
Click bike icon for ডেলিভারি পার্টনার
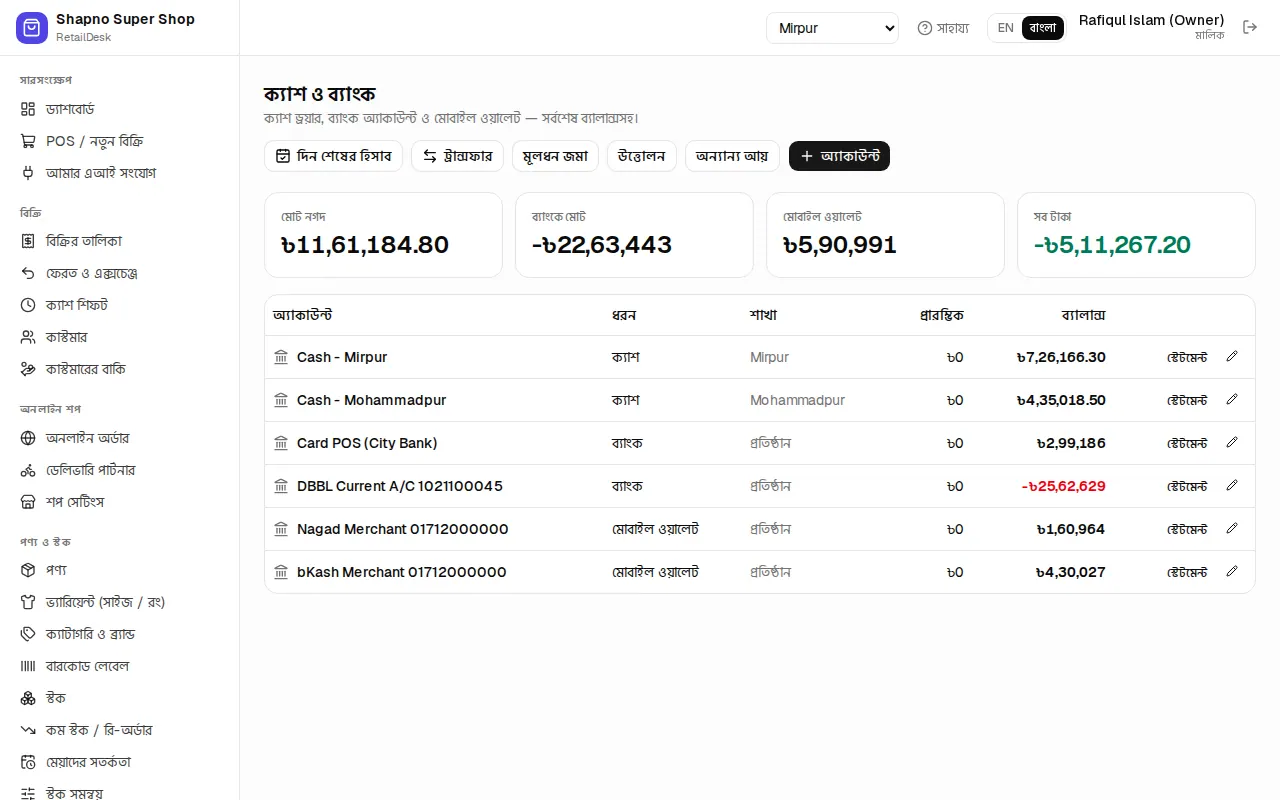pyautogui.click(x=28, y=470)
